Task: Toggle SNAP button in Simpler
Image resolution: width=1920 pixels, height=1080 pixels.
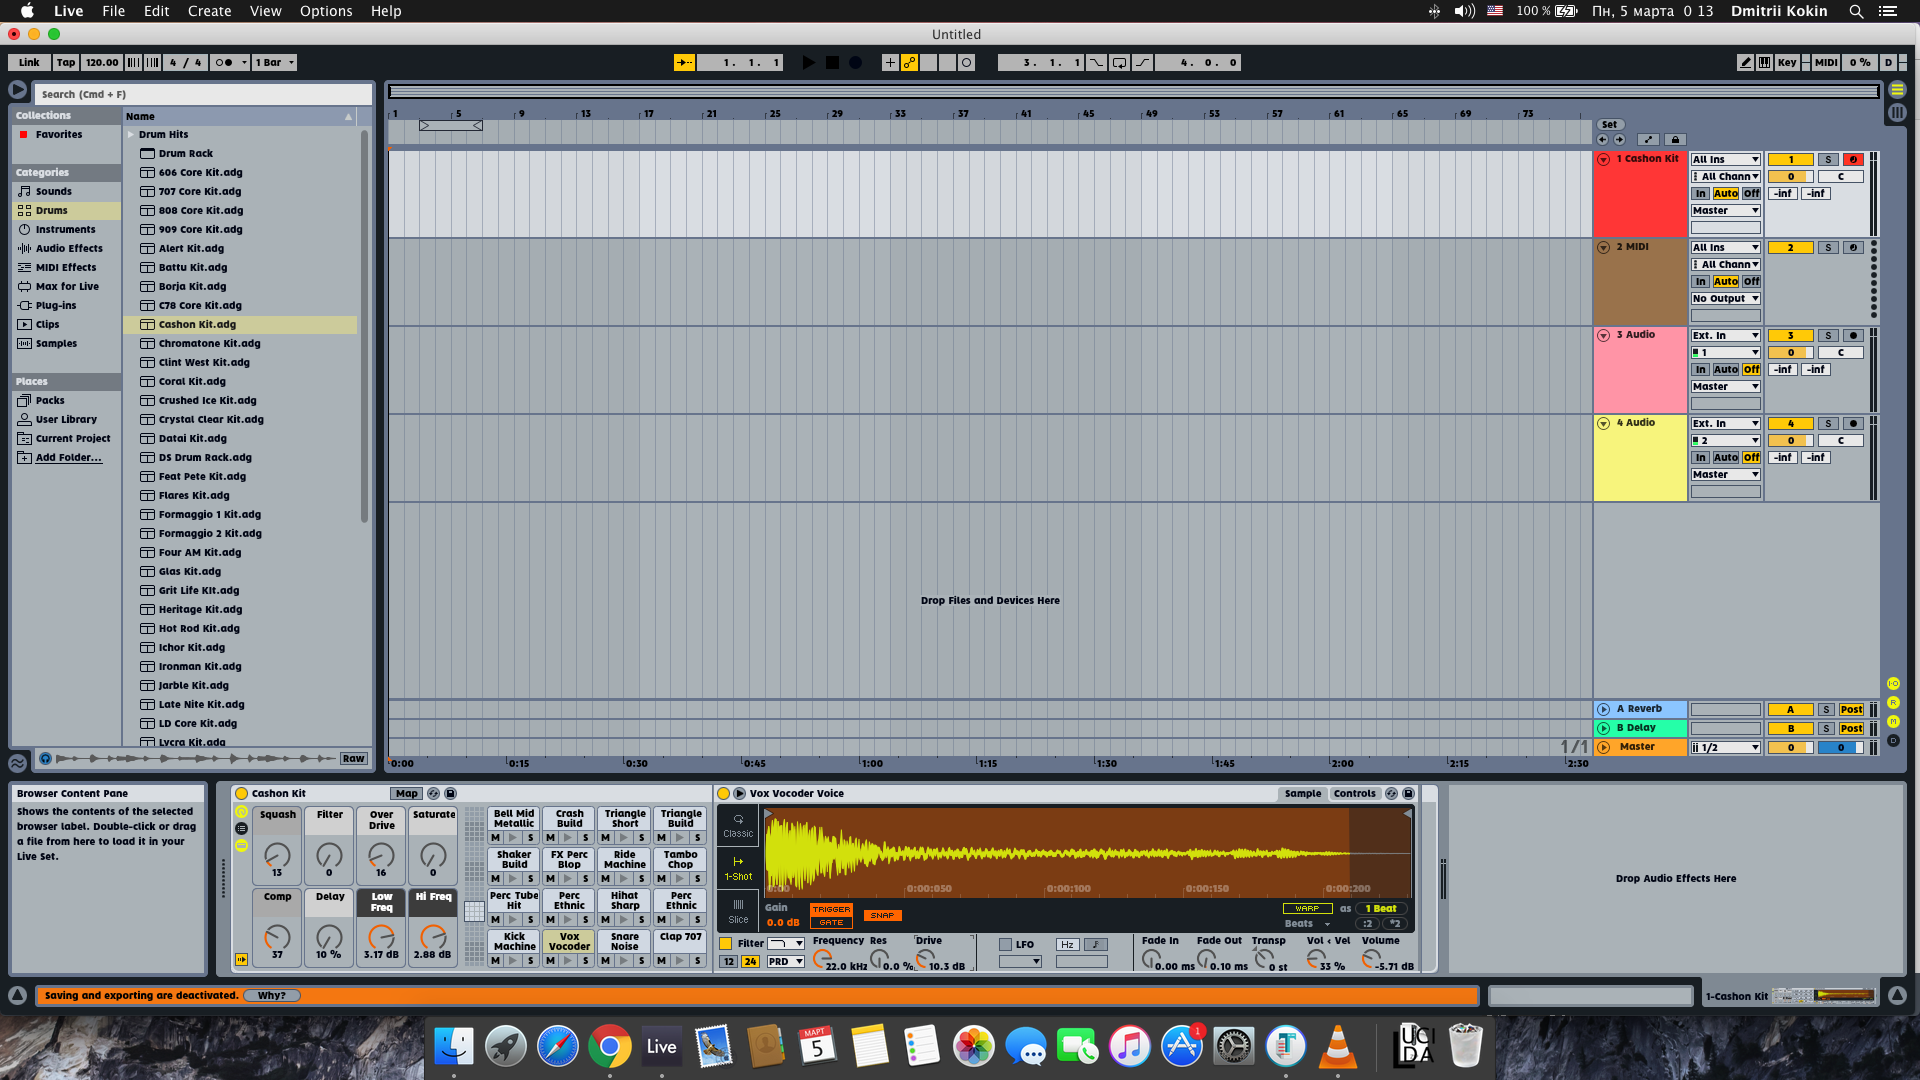Action: pyautogui.click(x=882, y=915)
